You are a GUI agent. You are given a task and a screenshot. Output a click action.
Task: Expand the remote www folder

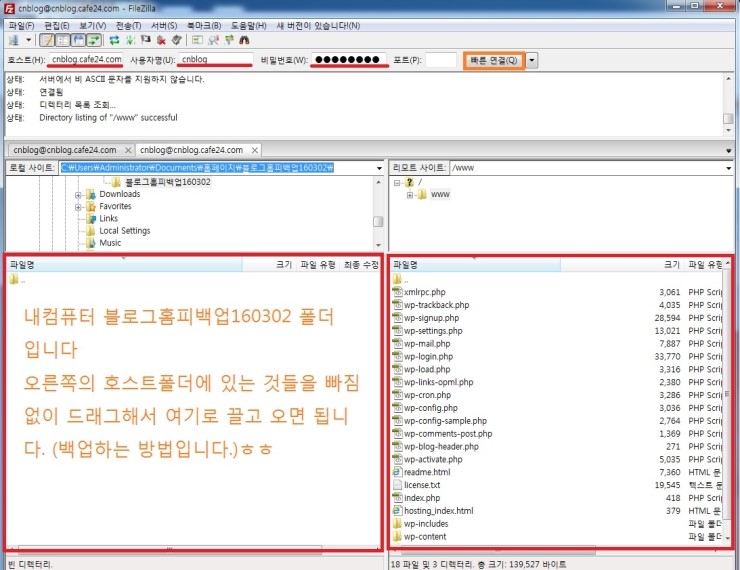click(x=410, y=195)
